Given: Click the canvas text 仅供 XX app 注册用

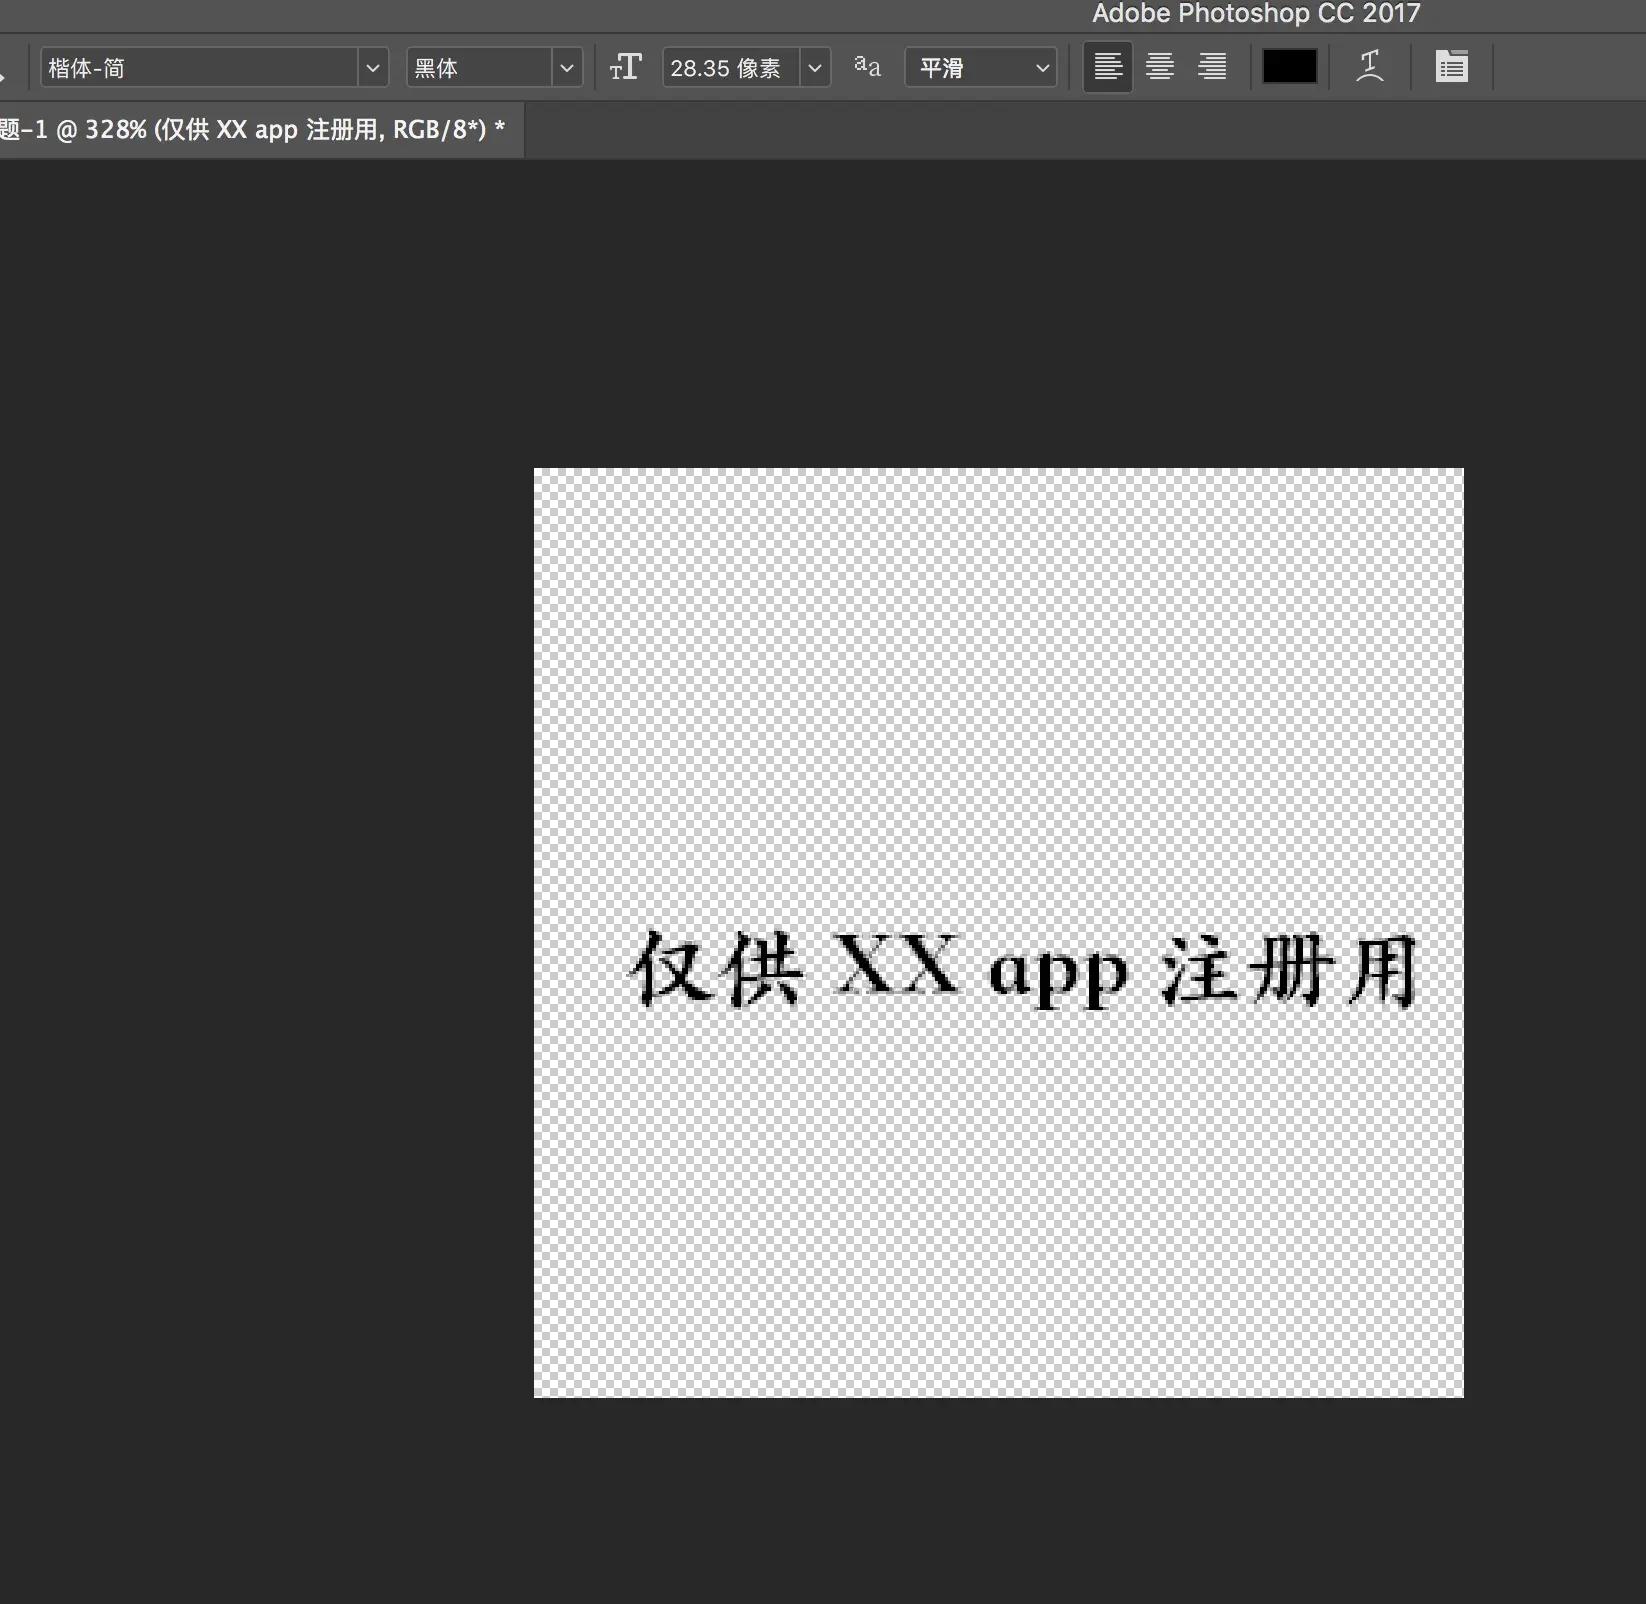Looking at the screenshot, I should (x=1023, y=968).
